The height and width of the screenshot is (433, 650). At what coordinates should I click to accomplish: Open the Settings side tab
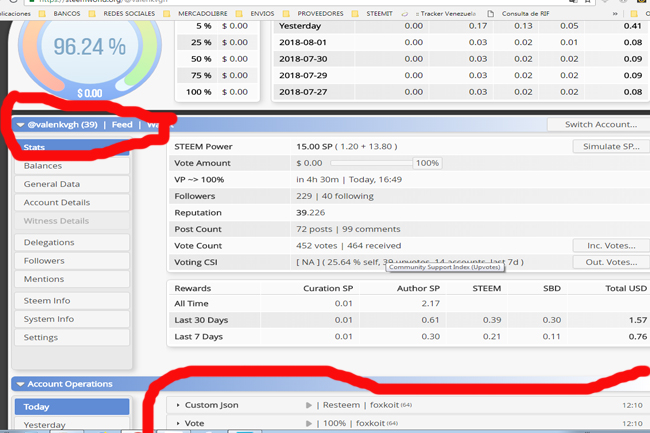point(72,337)
